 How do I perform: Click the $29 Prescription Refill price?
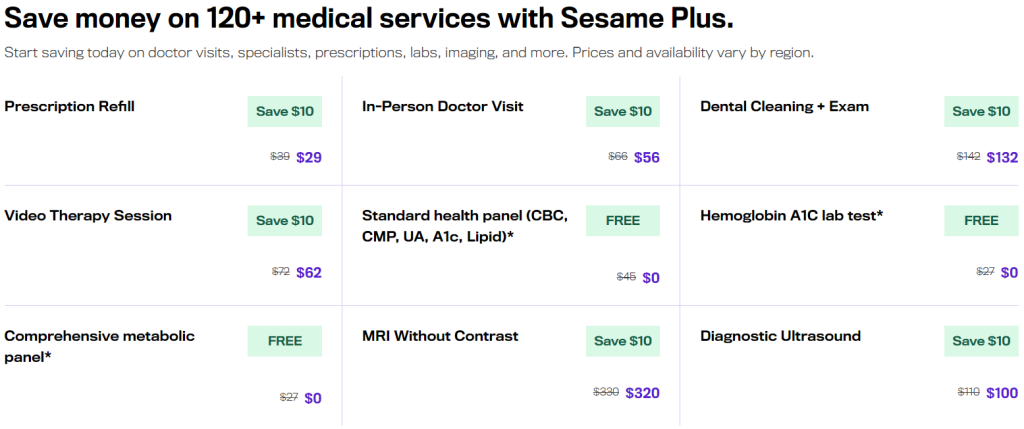point(309,157)
